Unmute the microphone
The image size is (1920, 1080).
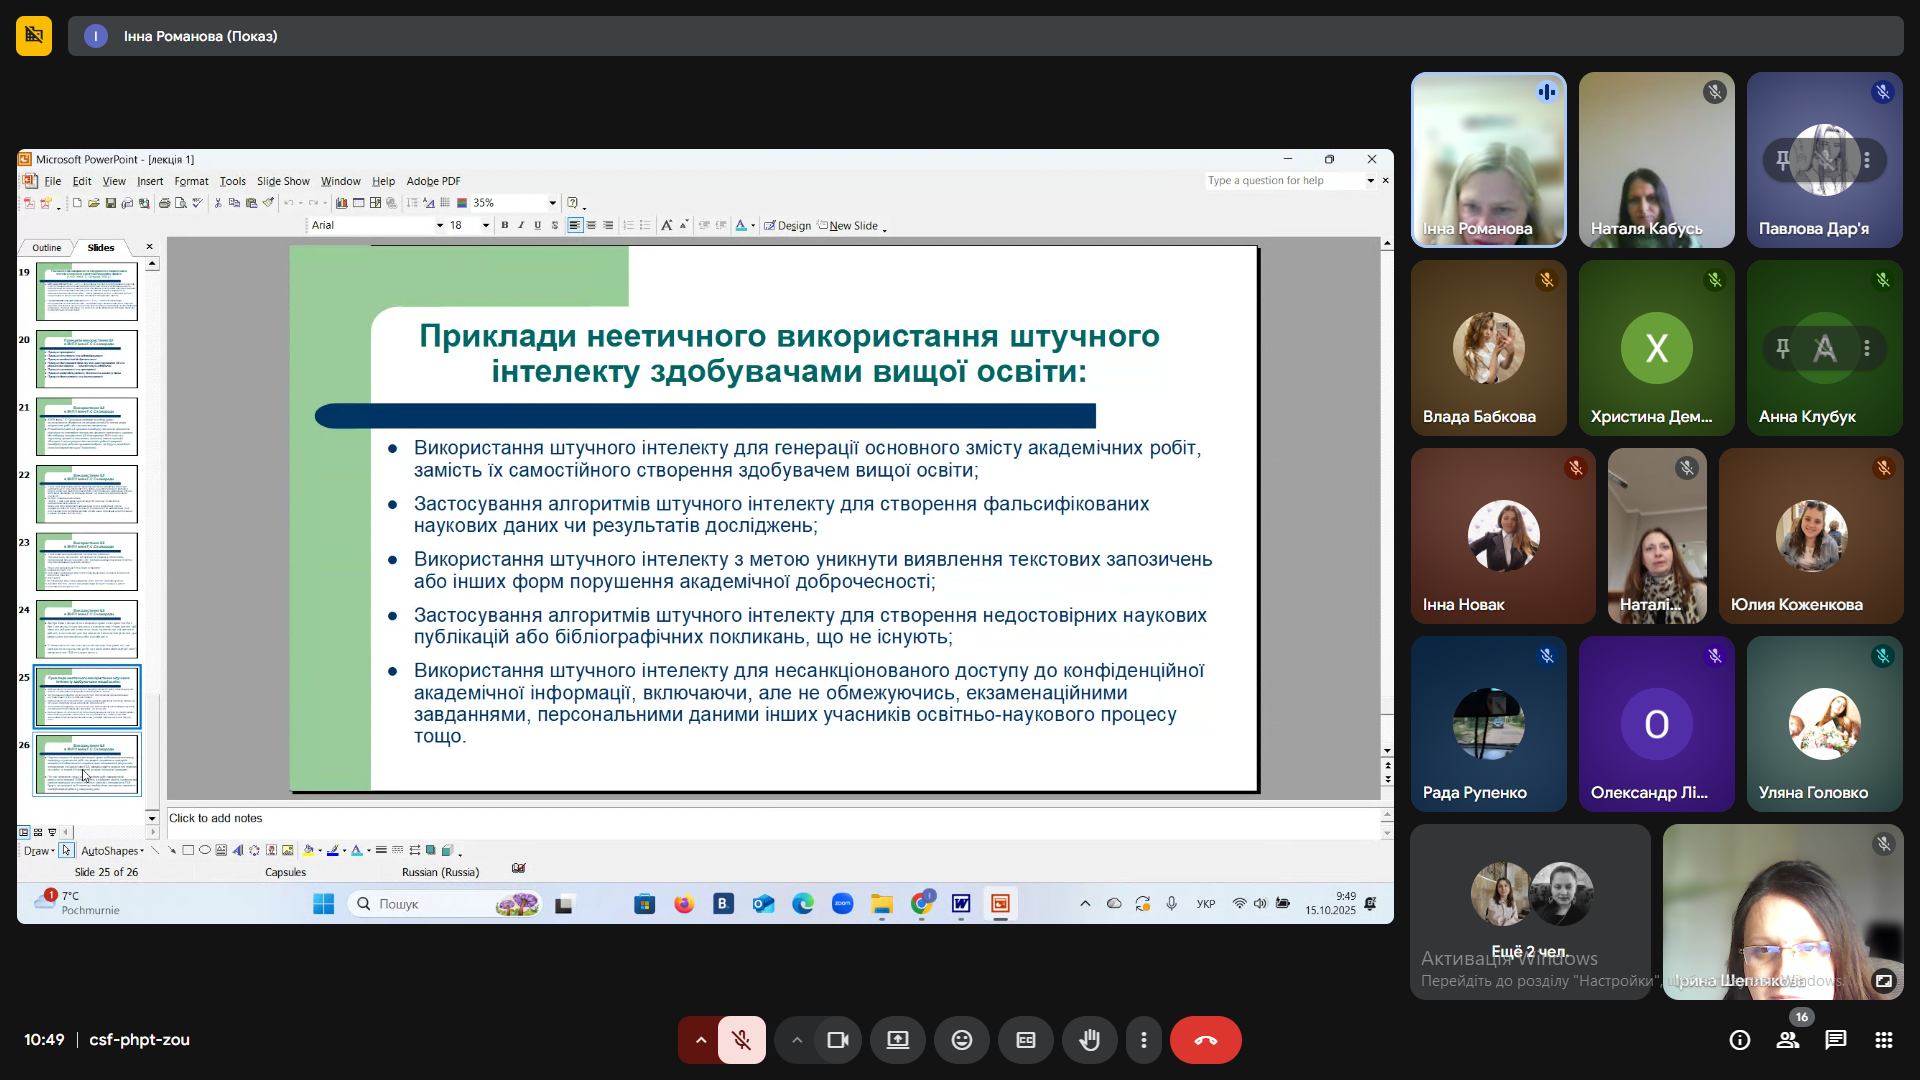(x=741, y=1040)
